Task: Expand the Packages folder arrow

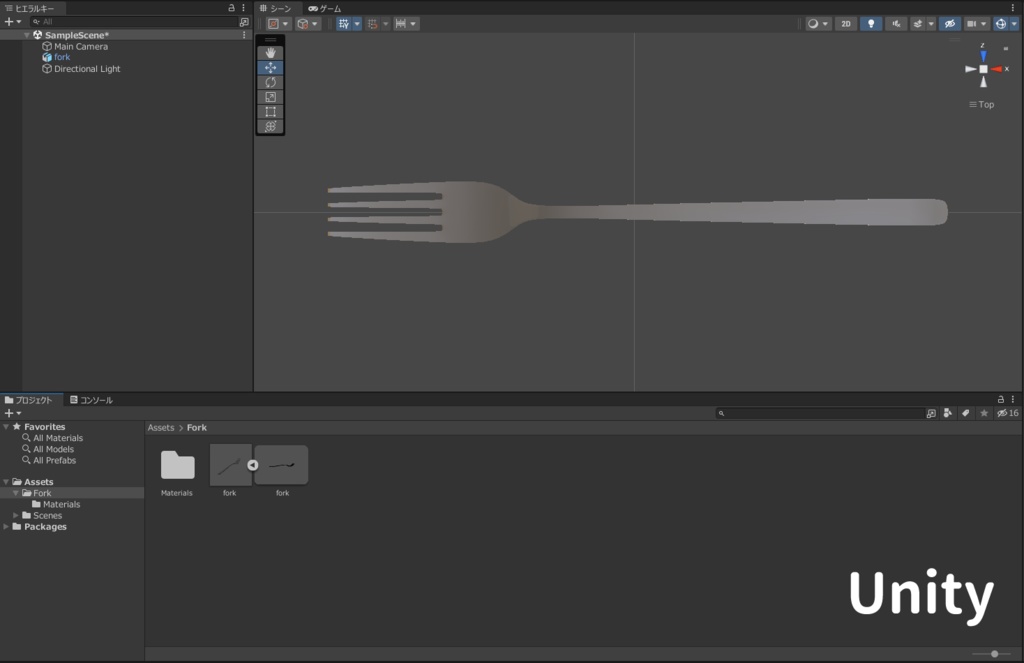Action: [6, 526]
